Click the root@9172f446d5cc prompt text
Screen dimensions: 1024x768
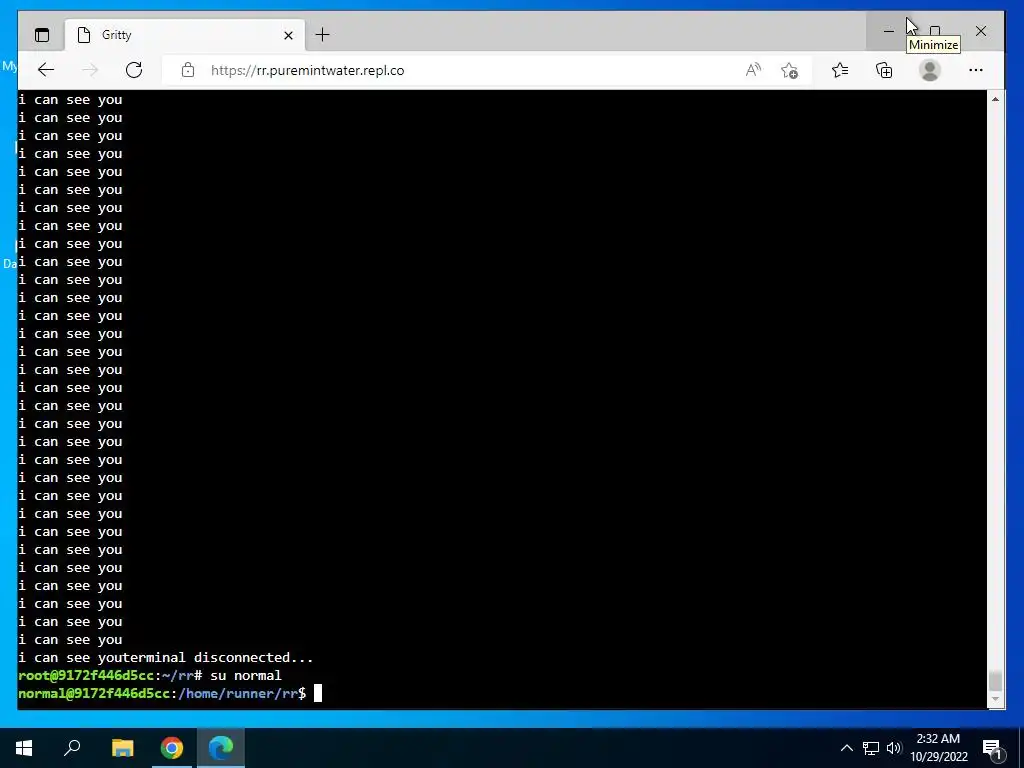pos(86,675)
